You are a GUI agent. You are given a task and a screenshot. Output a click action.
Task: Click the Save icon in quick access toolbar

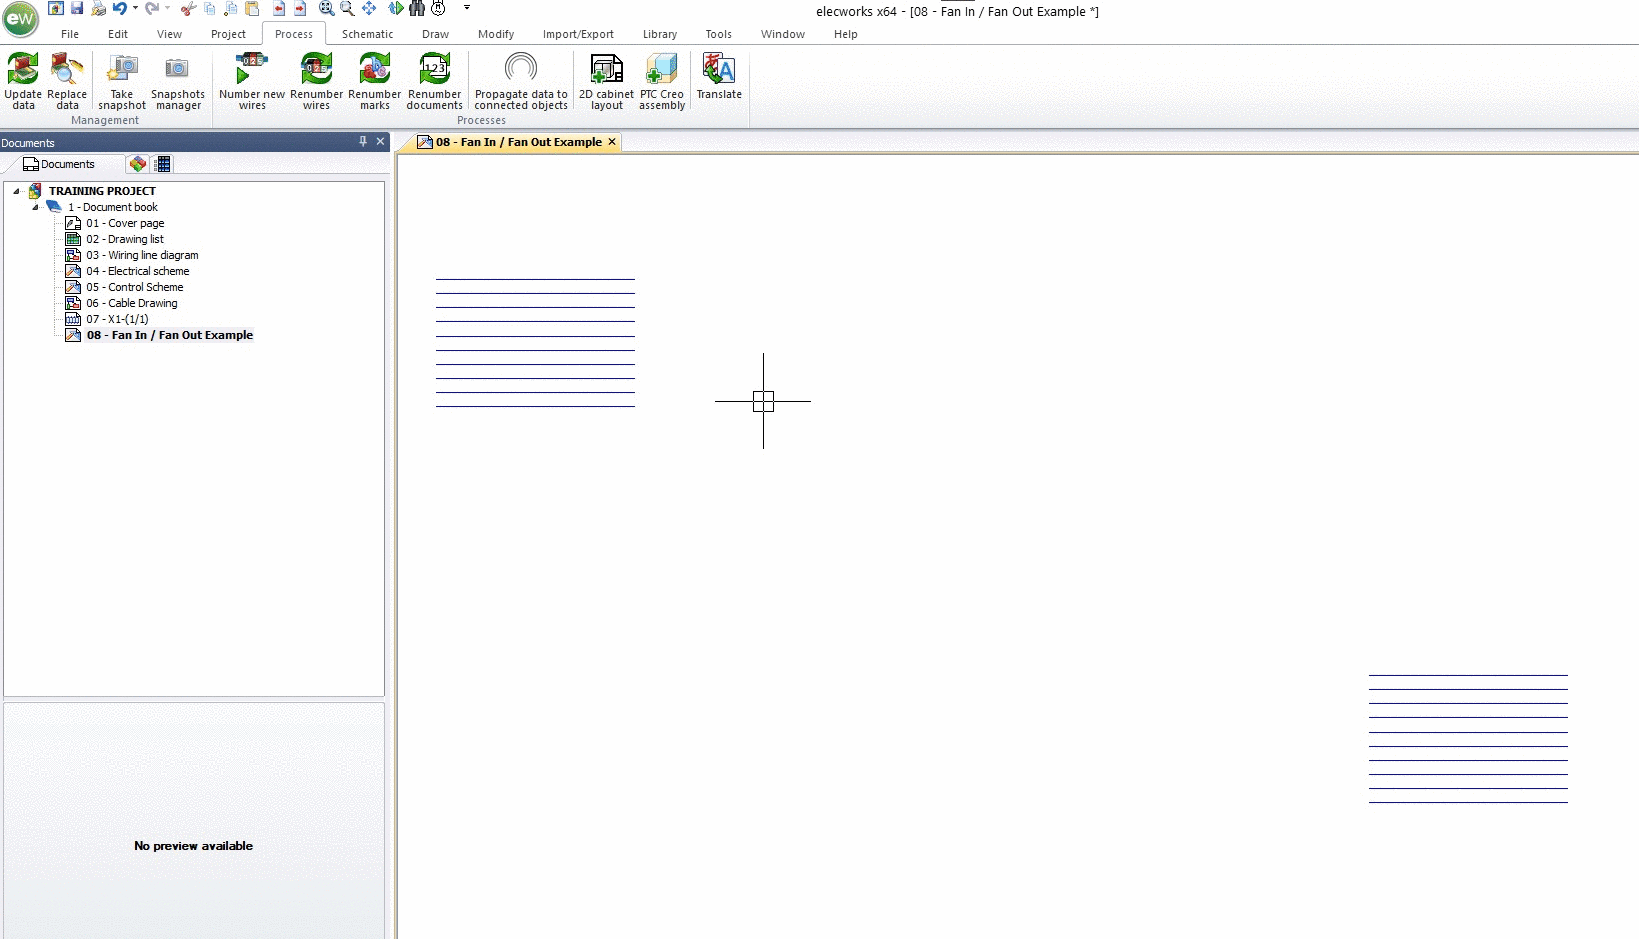coord(77,8)
